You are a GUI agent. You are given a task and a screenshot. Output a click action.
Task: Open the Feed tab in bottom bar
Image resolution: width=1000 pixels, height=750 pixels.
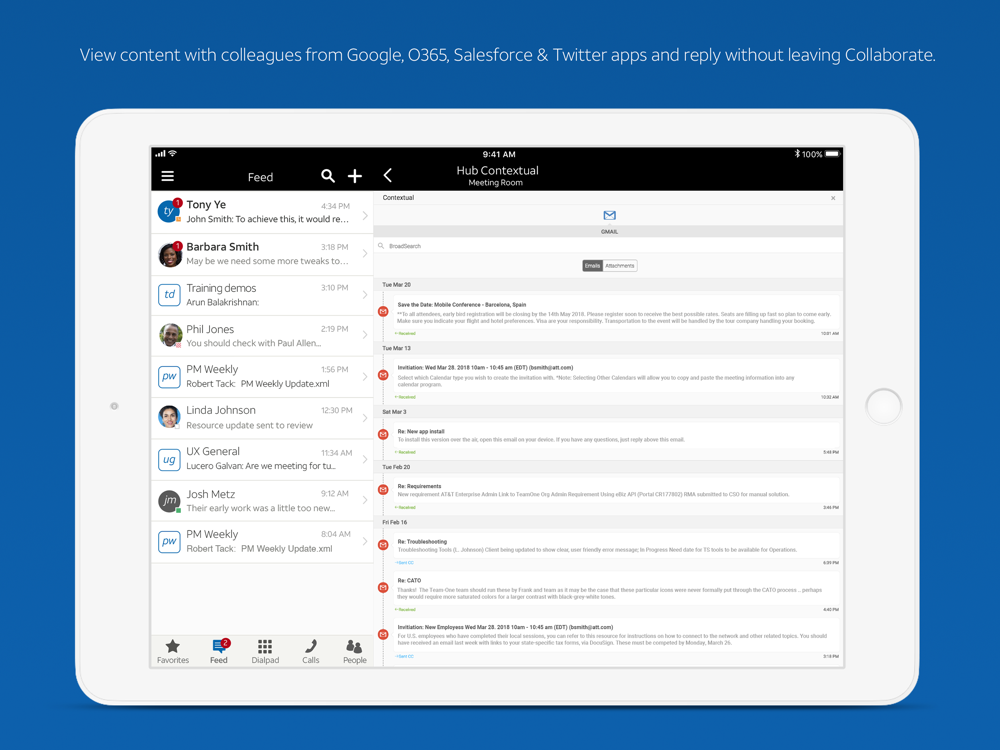coord(219,652)
